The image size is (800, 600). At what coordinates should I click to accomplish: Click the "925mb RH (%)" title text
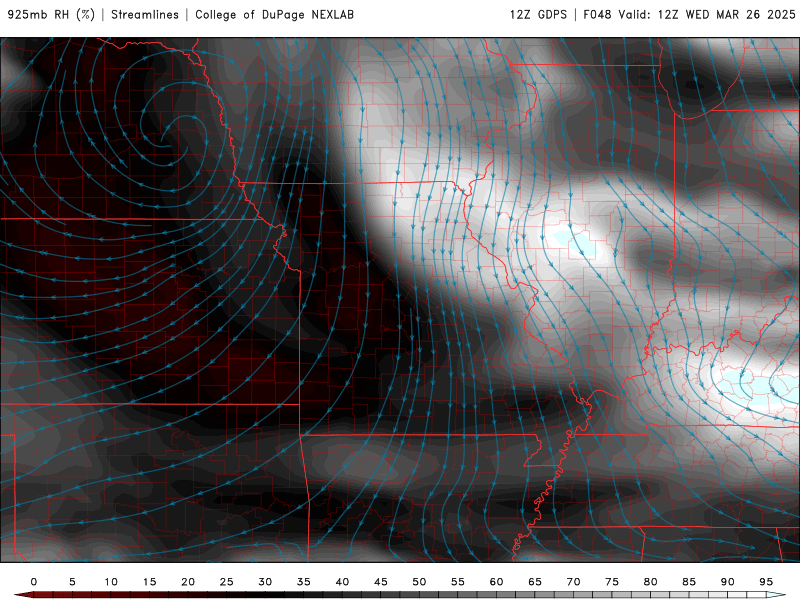click(51, 14)
